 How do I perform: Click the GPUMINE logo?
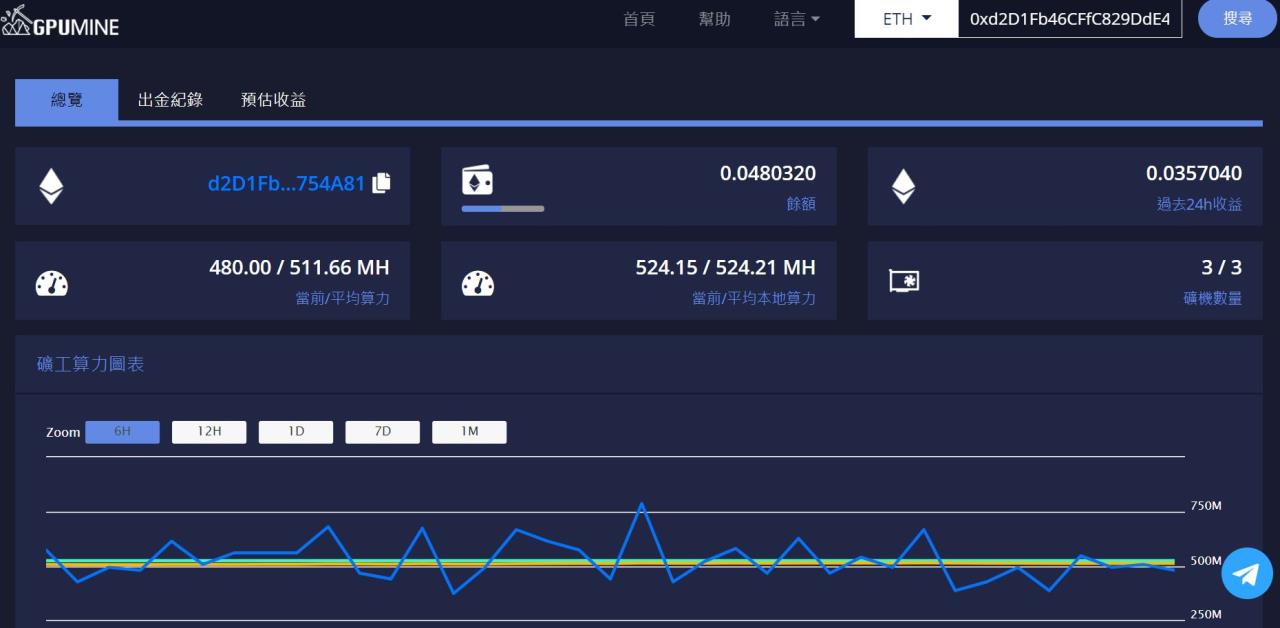[x=62, y=20]
